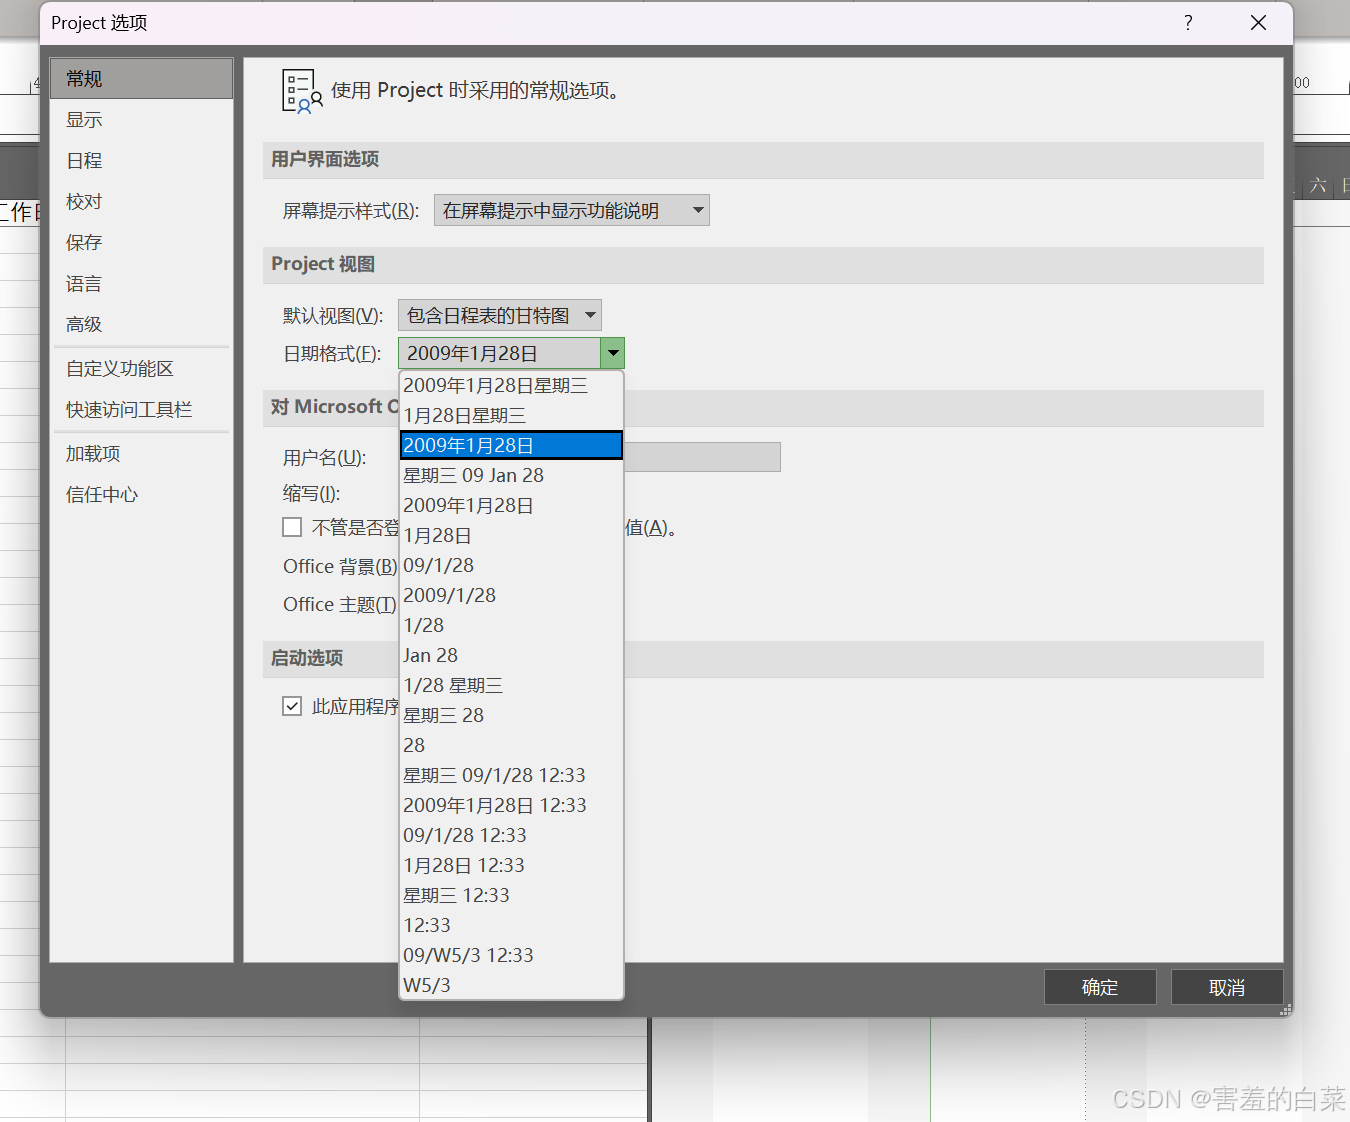This screenshot has height=1122, width=1350.
Task: Select highlighted 2009年1月28日 list entry
Action: pos(511,445)
